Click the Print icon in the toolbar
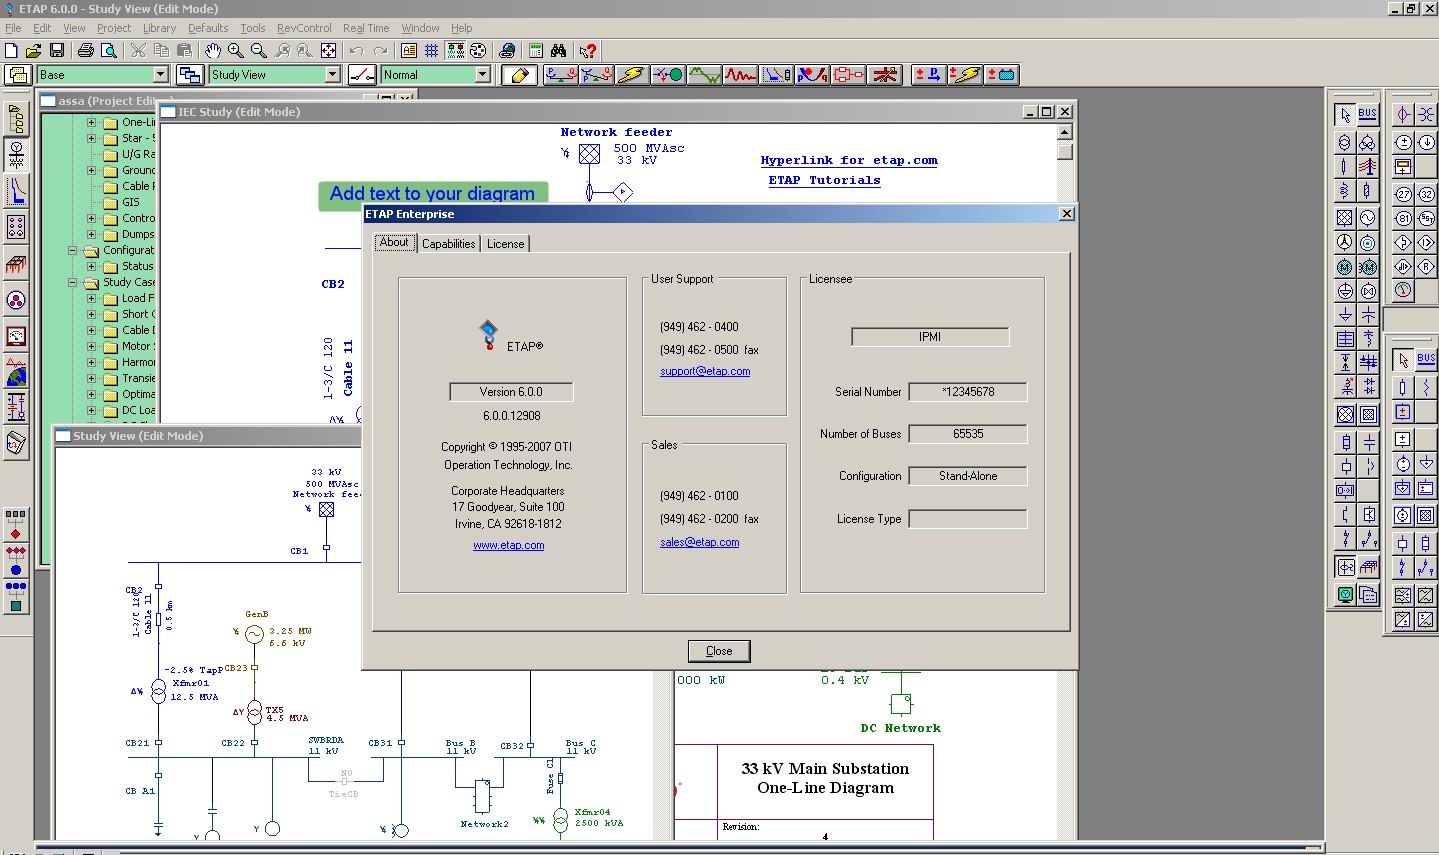 86,50
